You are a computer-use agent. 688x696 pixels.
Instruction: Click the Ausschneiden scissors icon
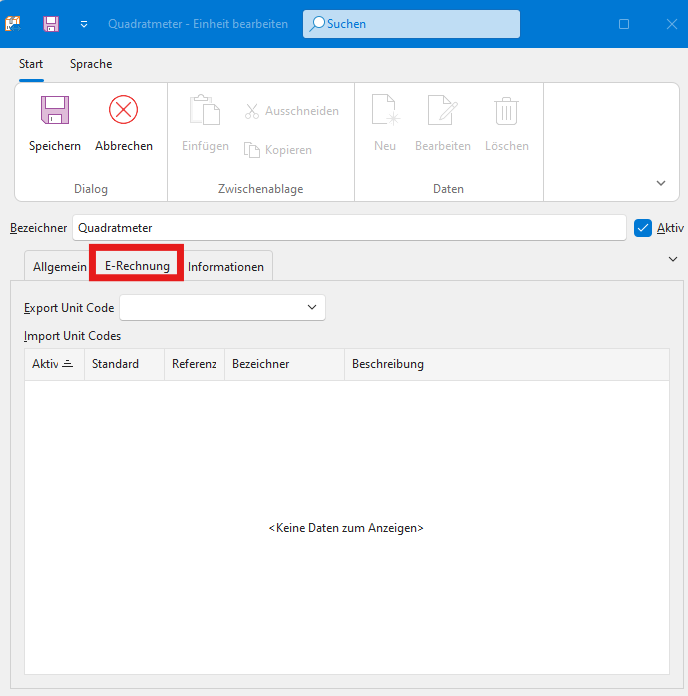(x=252, y=111)
